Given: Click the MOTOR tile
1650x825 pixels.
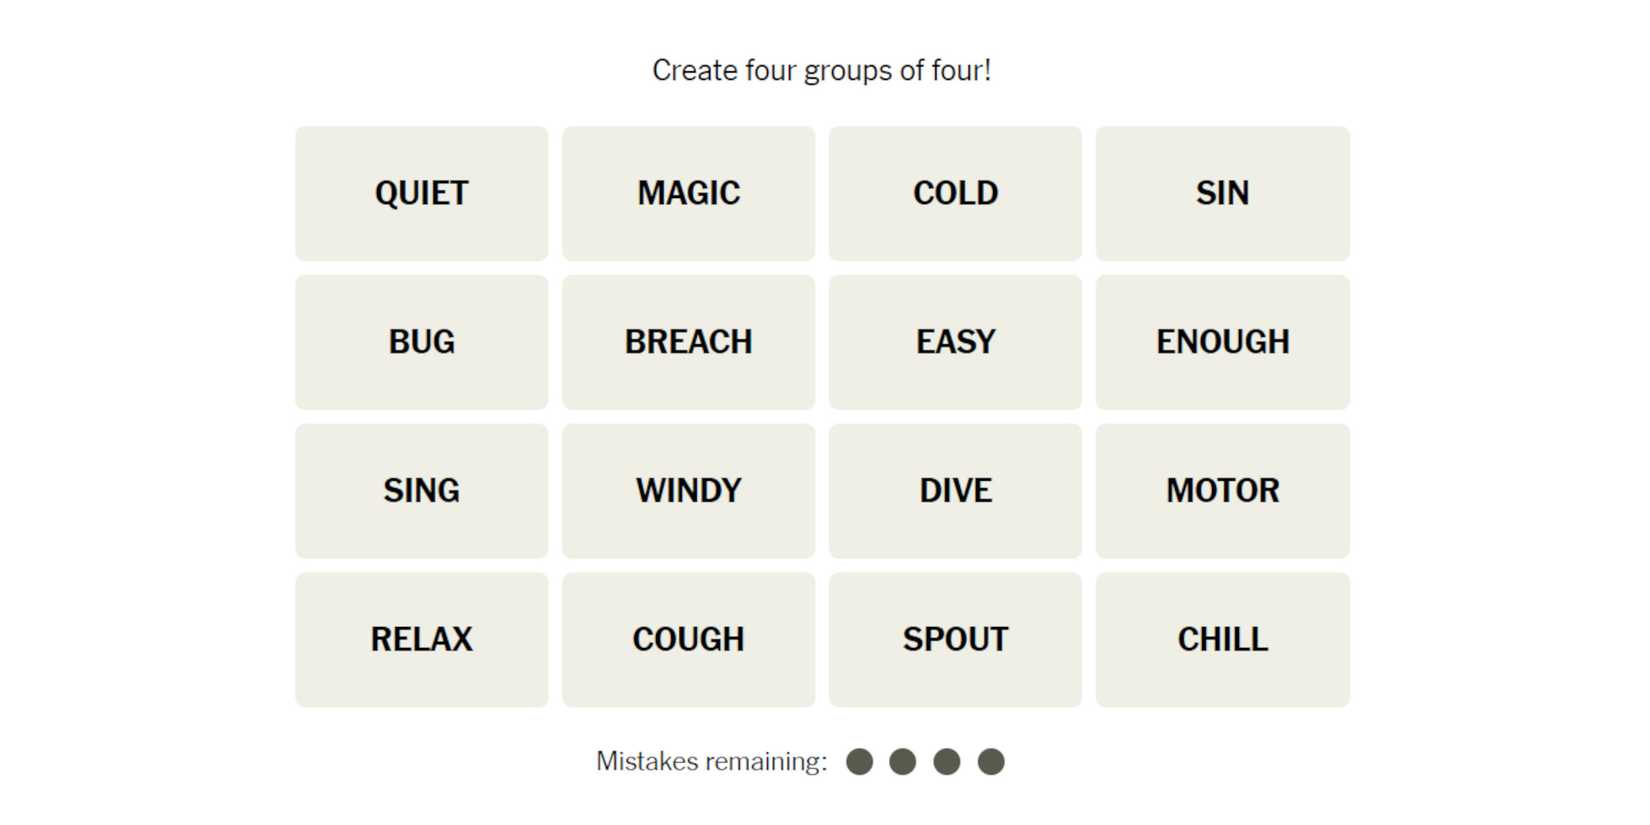Looking at the screenshot, I should 1222,491.
